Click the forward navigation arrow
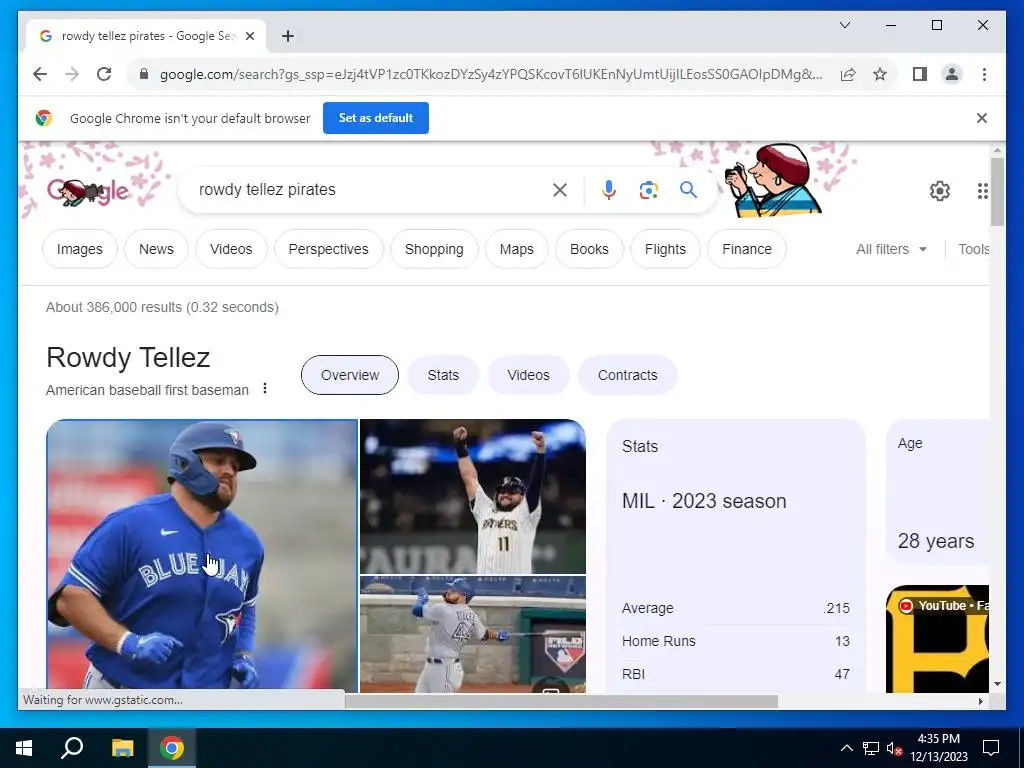This screenshot has height=768, width=1024. point(72,74)
